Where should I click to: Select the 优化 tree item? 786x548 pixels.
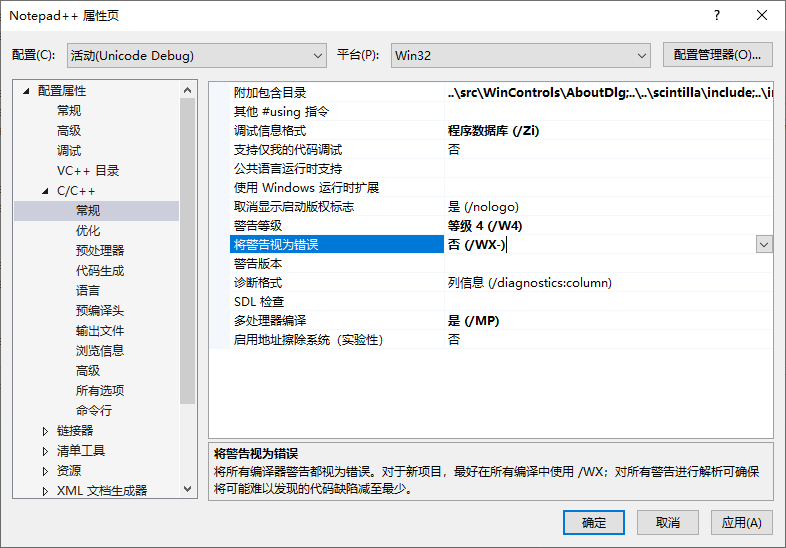click(88, 231)
